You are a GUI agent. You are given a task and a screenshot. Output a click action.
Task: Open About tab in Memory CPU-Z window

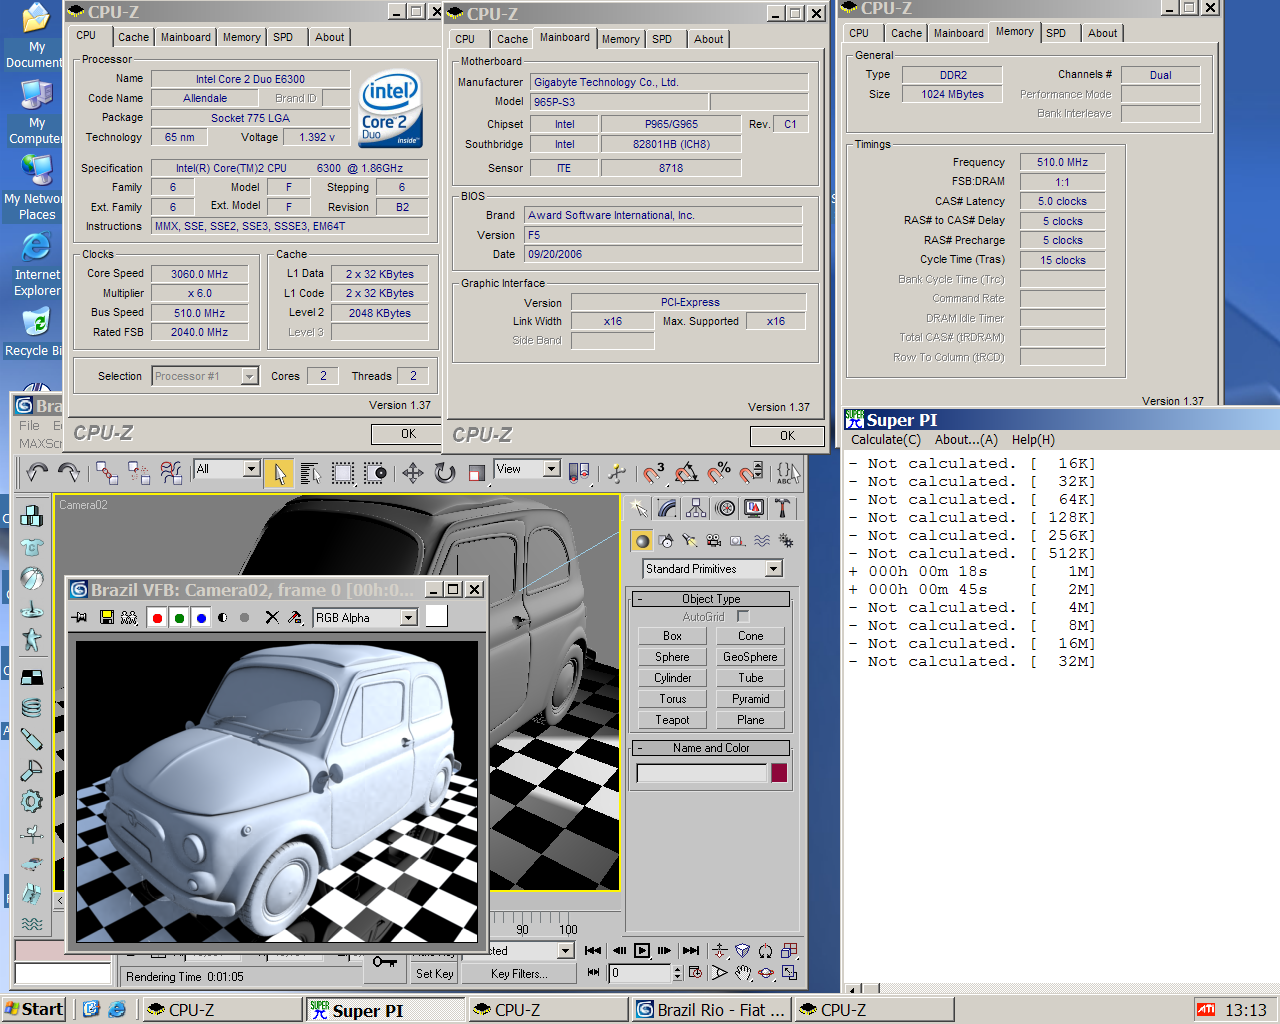1103,33
